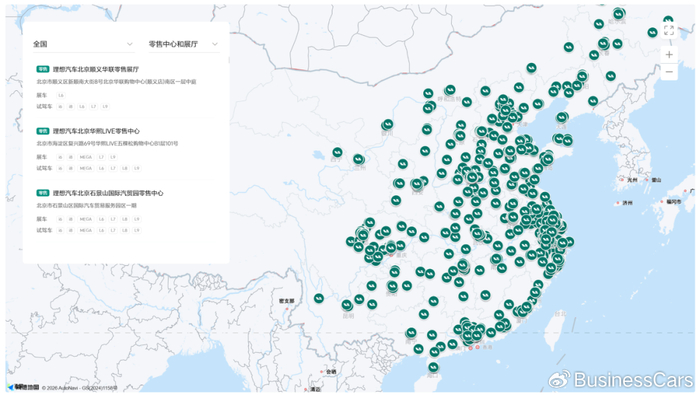Select the westernmost store marker in Yunnan
The height and width of the screenshot is (395, 700).
pyautogui.click(x=319, y=298)
